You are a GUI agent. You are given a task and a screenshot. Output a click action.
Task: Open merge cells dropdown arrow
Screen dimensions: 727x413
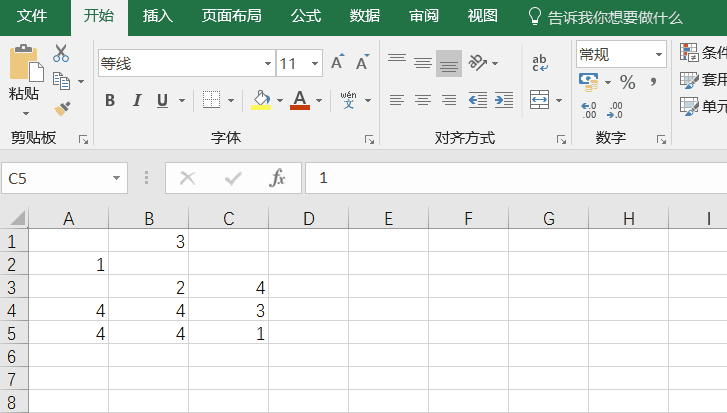point(559,100)
